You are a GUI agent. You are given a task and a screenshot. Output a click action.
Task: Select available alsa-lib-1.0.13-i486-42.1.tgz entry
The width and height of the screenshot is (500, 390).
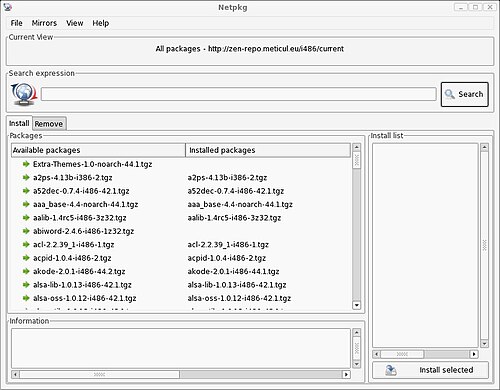pyautogui.click(x=82, y=285)
